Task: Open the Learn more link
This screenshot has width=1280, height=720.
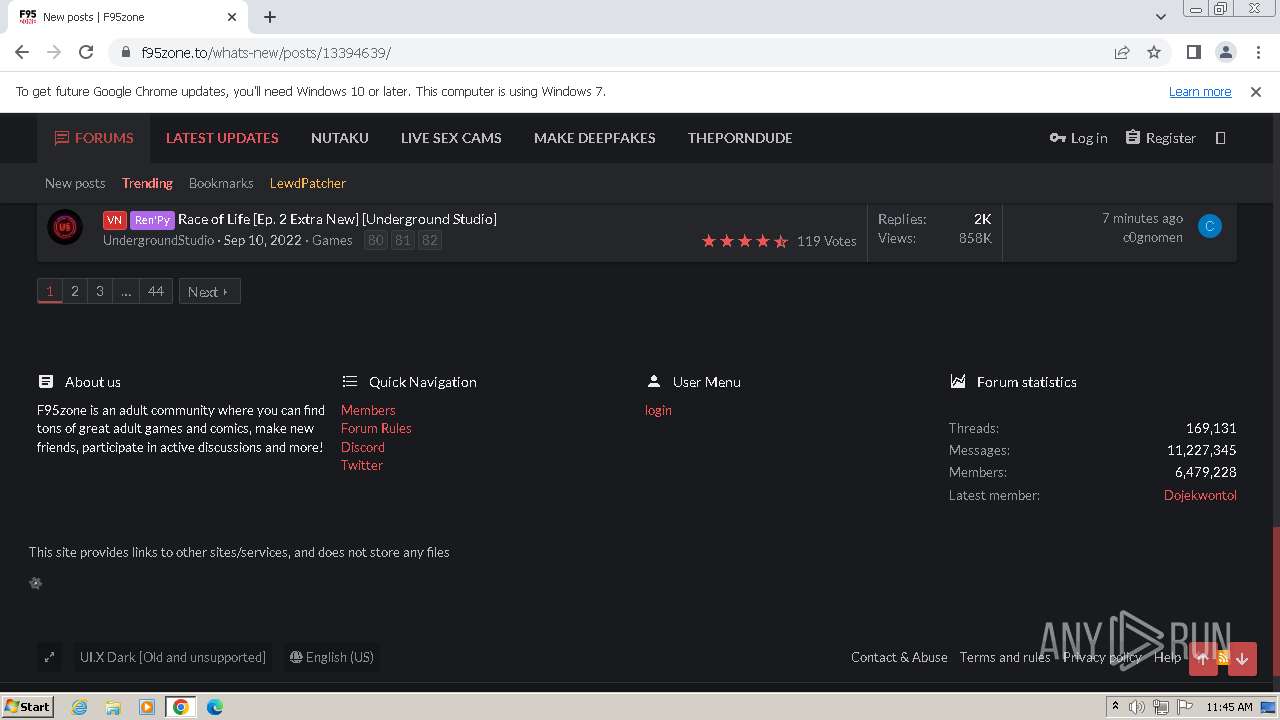Action: tap(1200, 91)
